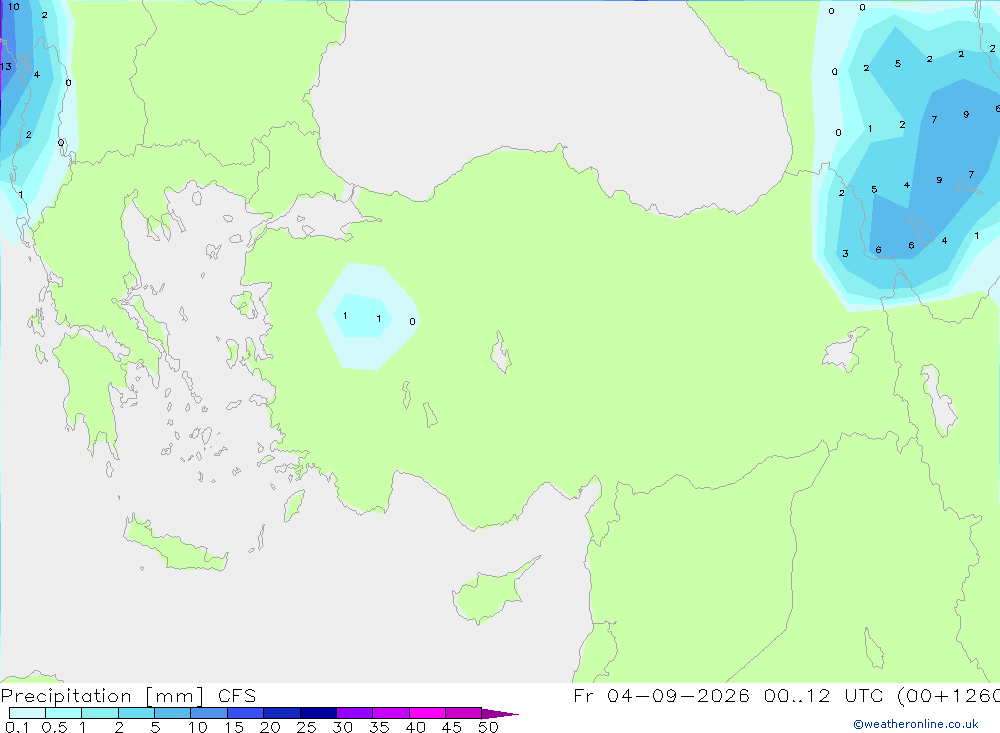Click the 25–30 mm dark navy swatch
1000x733 pixels.
click(318, 713)
